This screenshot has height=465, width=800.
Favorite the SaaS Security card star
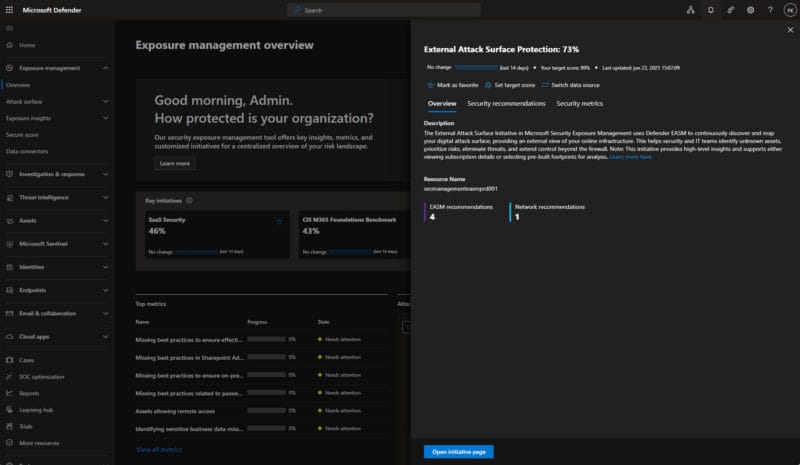click(279, 221)
